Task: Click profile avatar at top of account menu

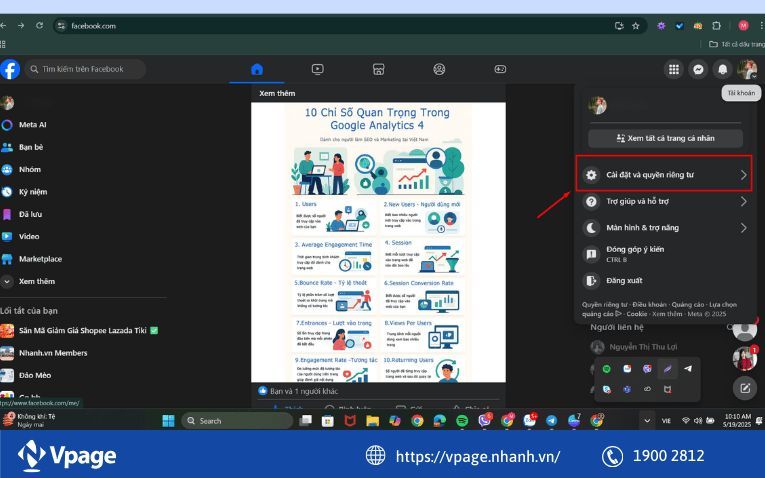Action: click(597, 105)
